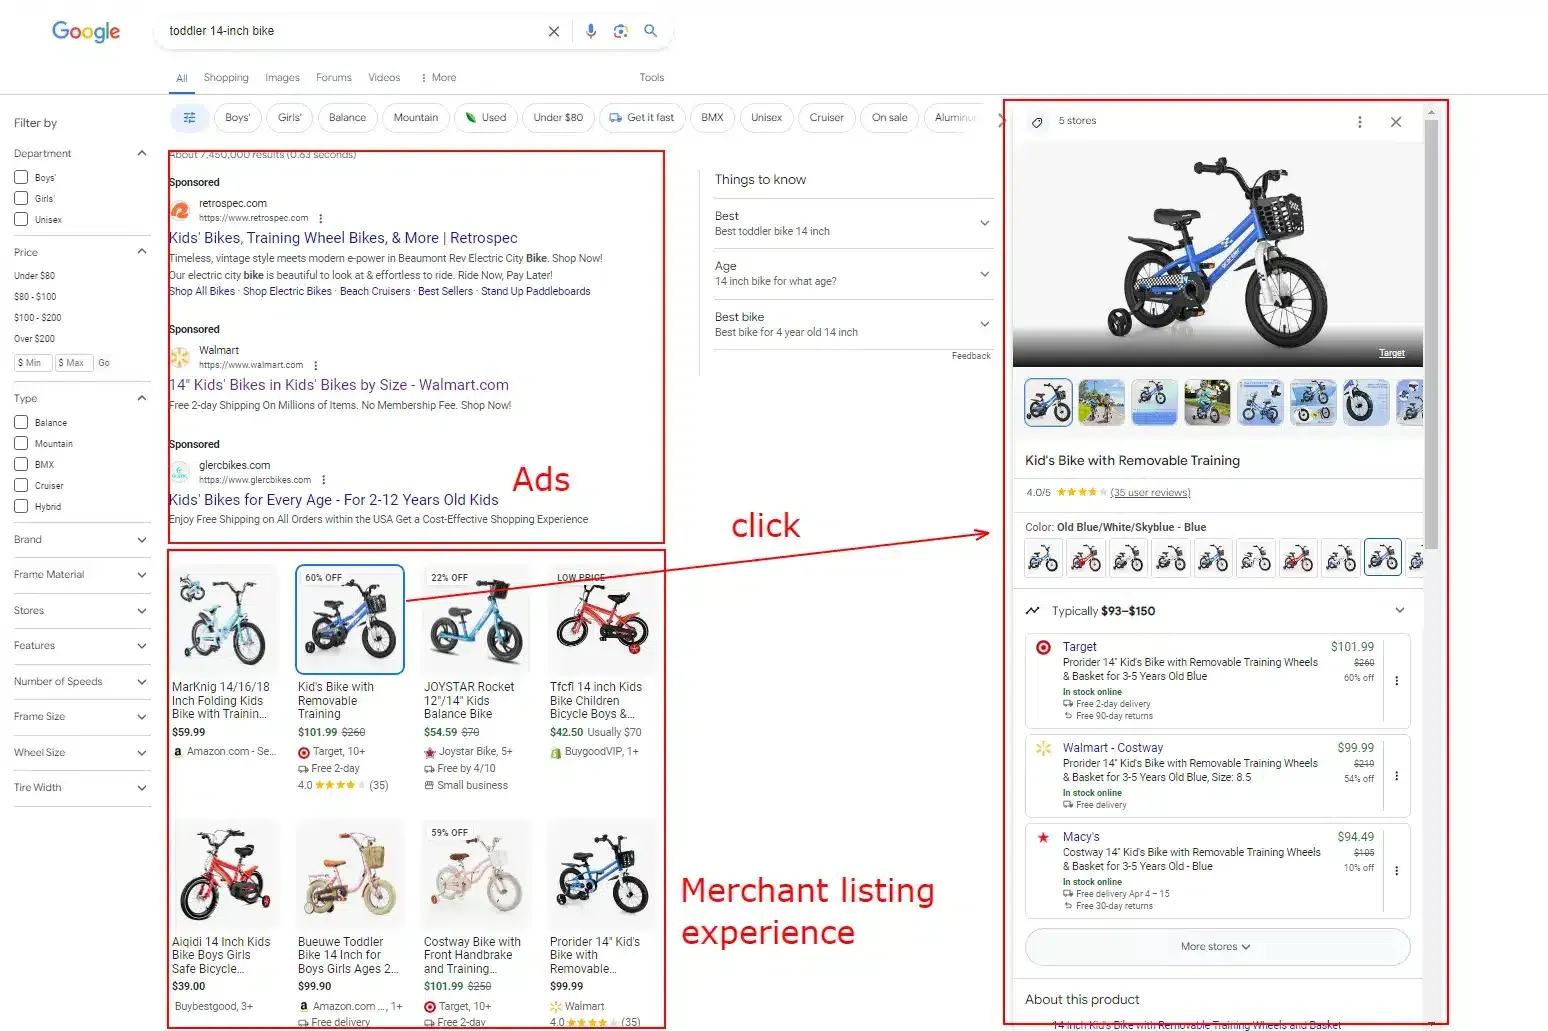
Task: Check the Boys' department checkbox
Action: 21,176
